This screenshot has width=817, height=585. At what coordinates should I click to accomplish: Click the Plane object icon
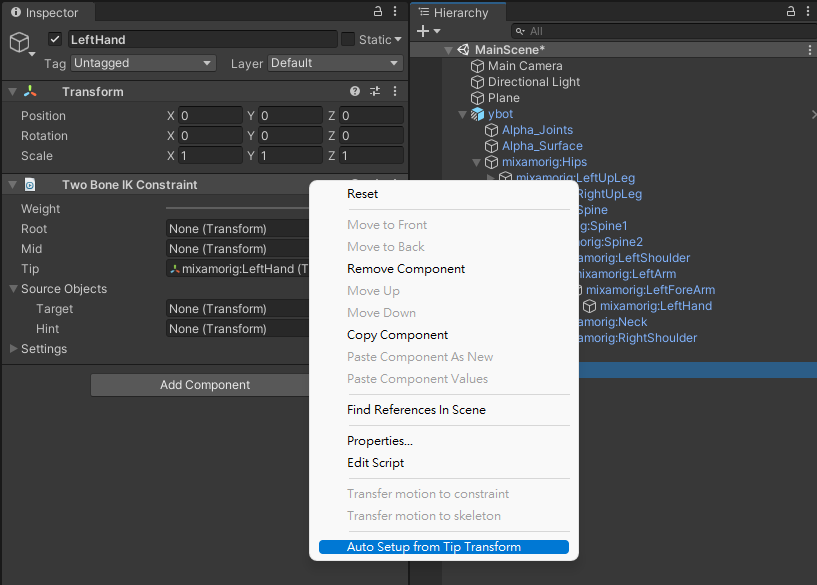477,98
